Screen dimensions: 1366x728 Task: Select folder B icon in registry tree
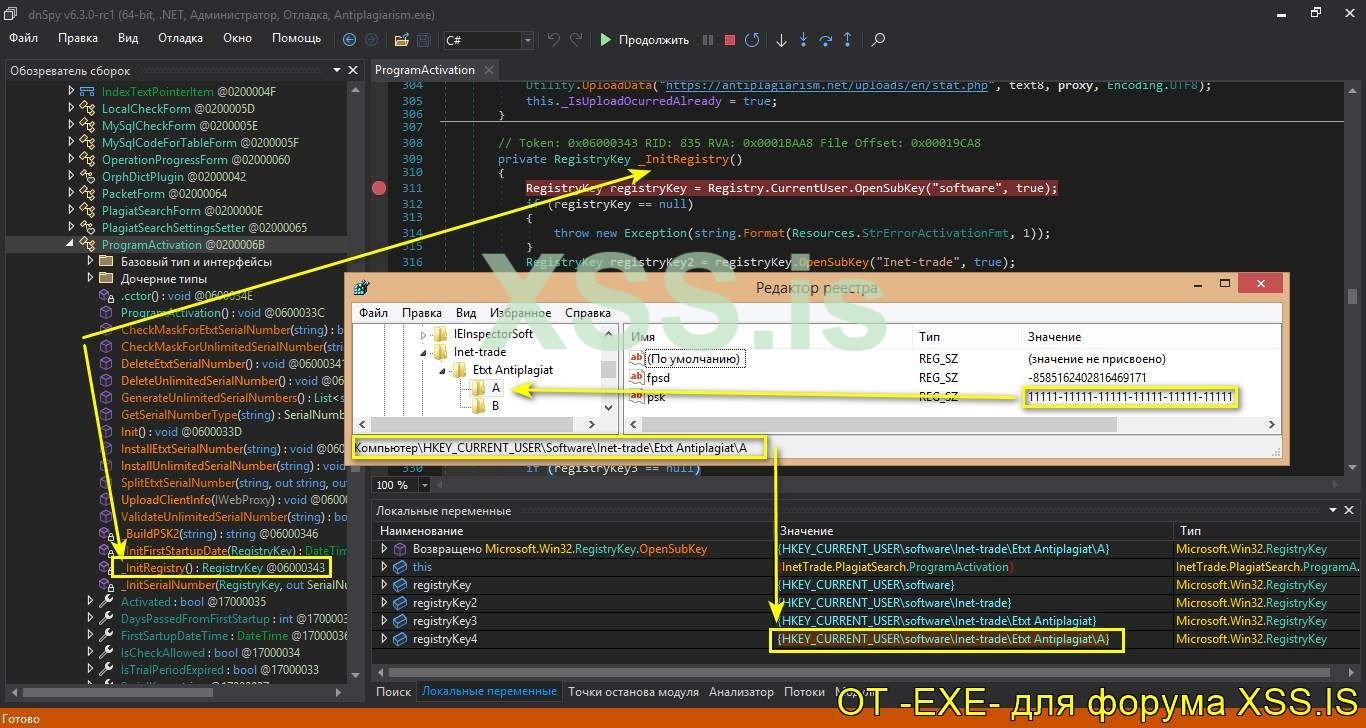tap(478, 406)
